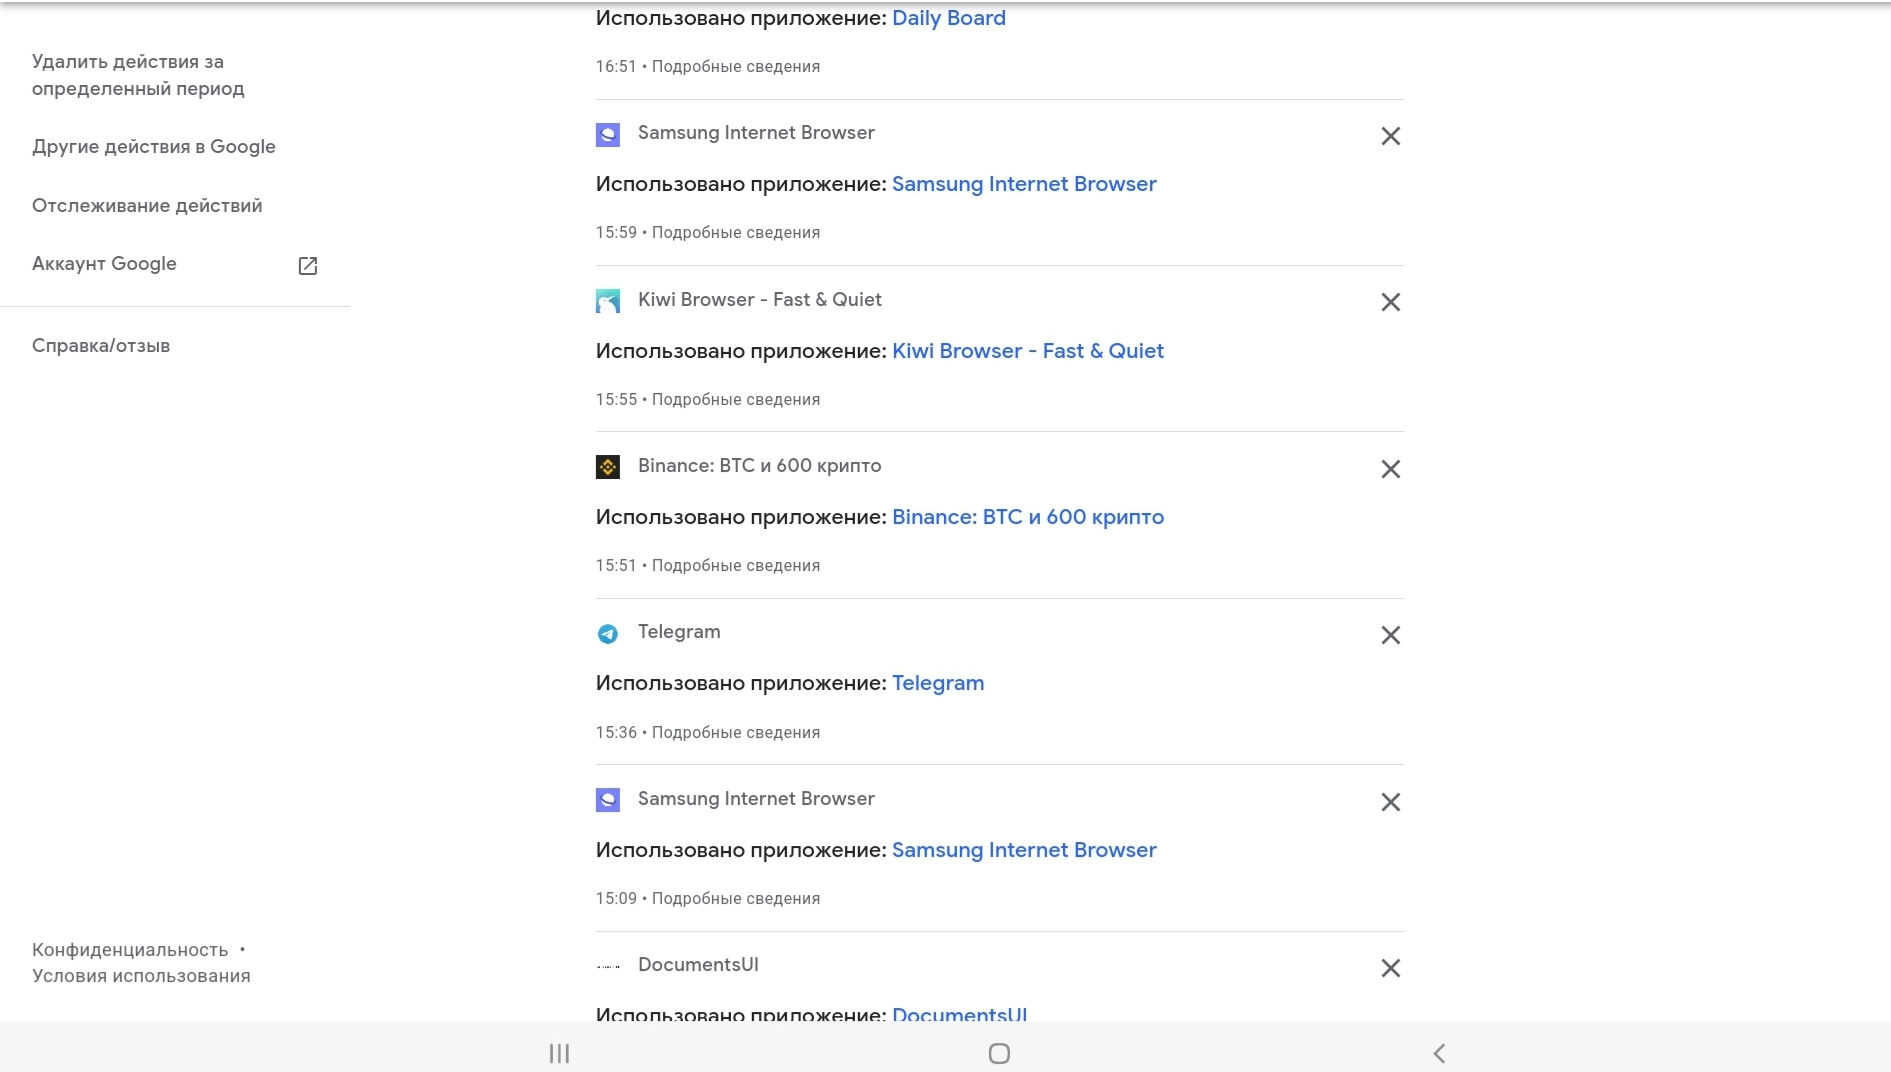Open Kiwi Browser - Fast & Quiet link

pyautogui.click(x=1028, y=351)
